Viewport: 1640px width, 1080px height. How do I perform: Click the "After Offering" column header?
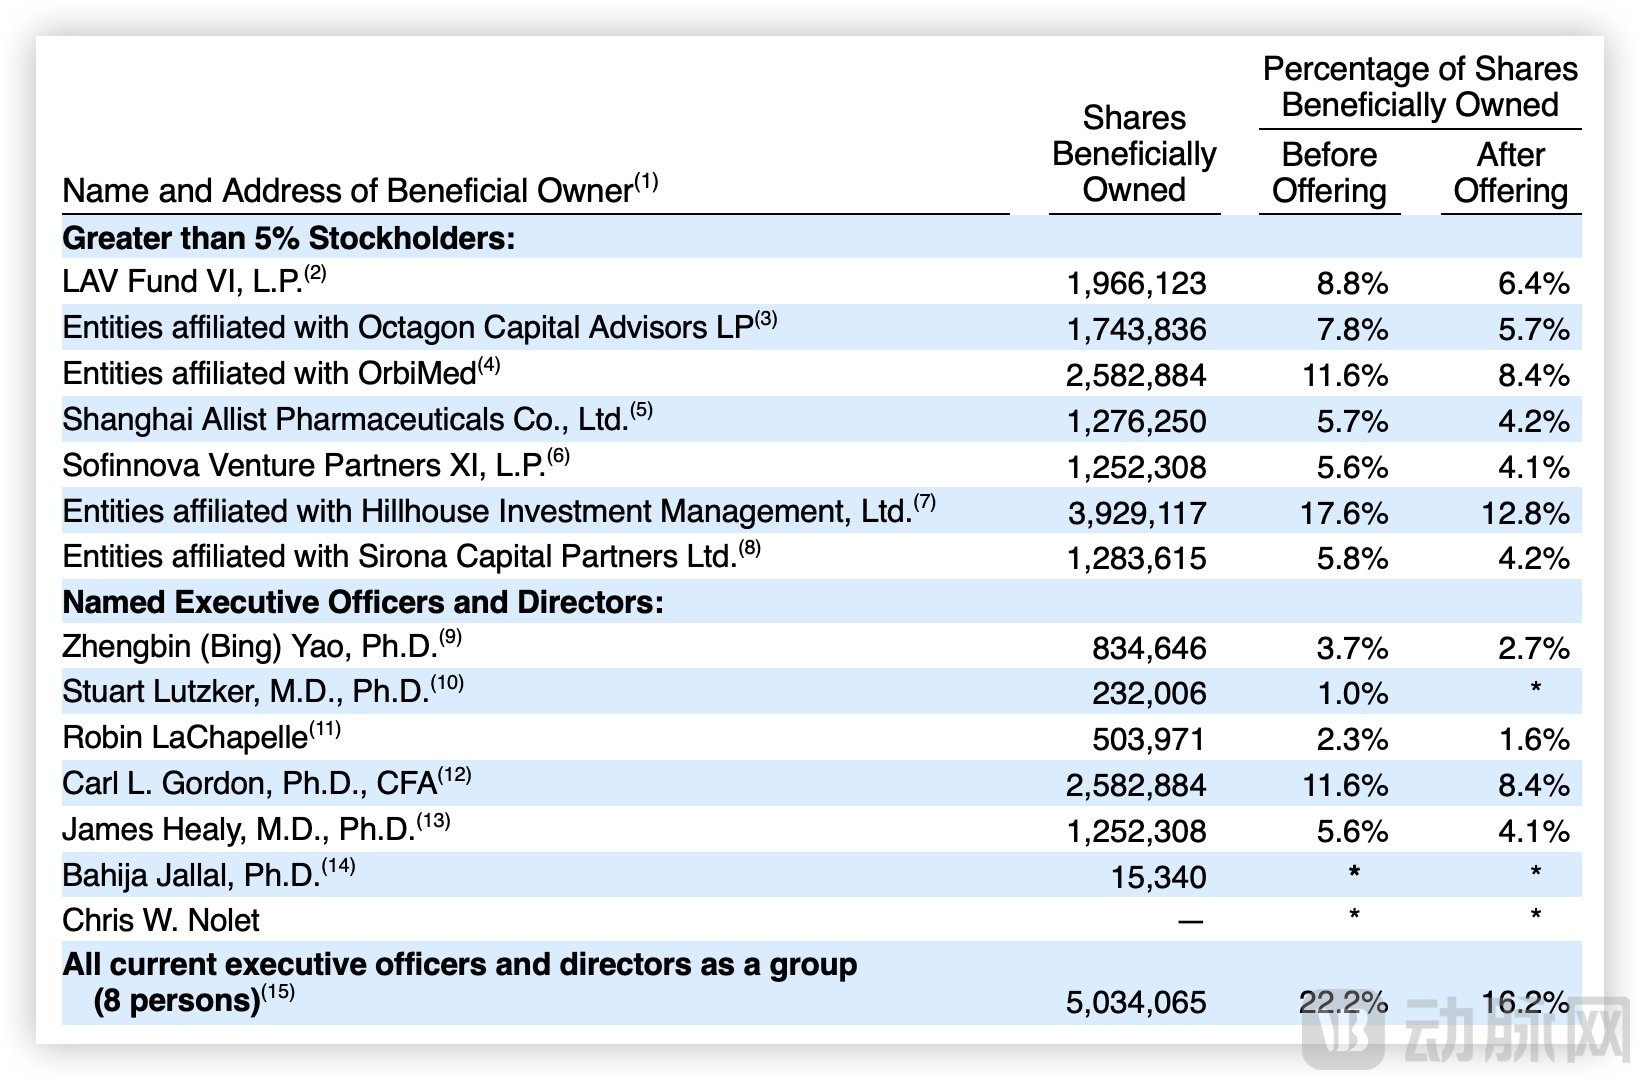click(1510, 172)
